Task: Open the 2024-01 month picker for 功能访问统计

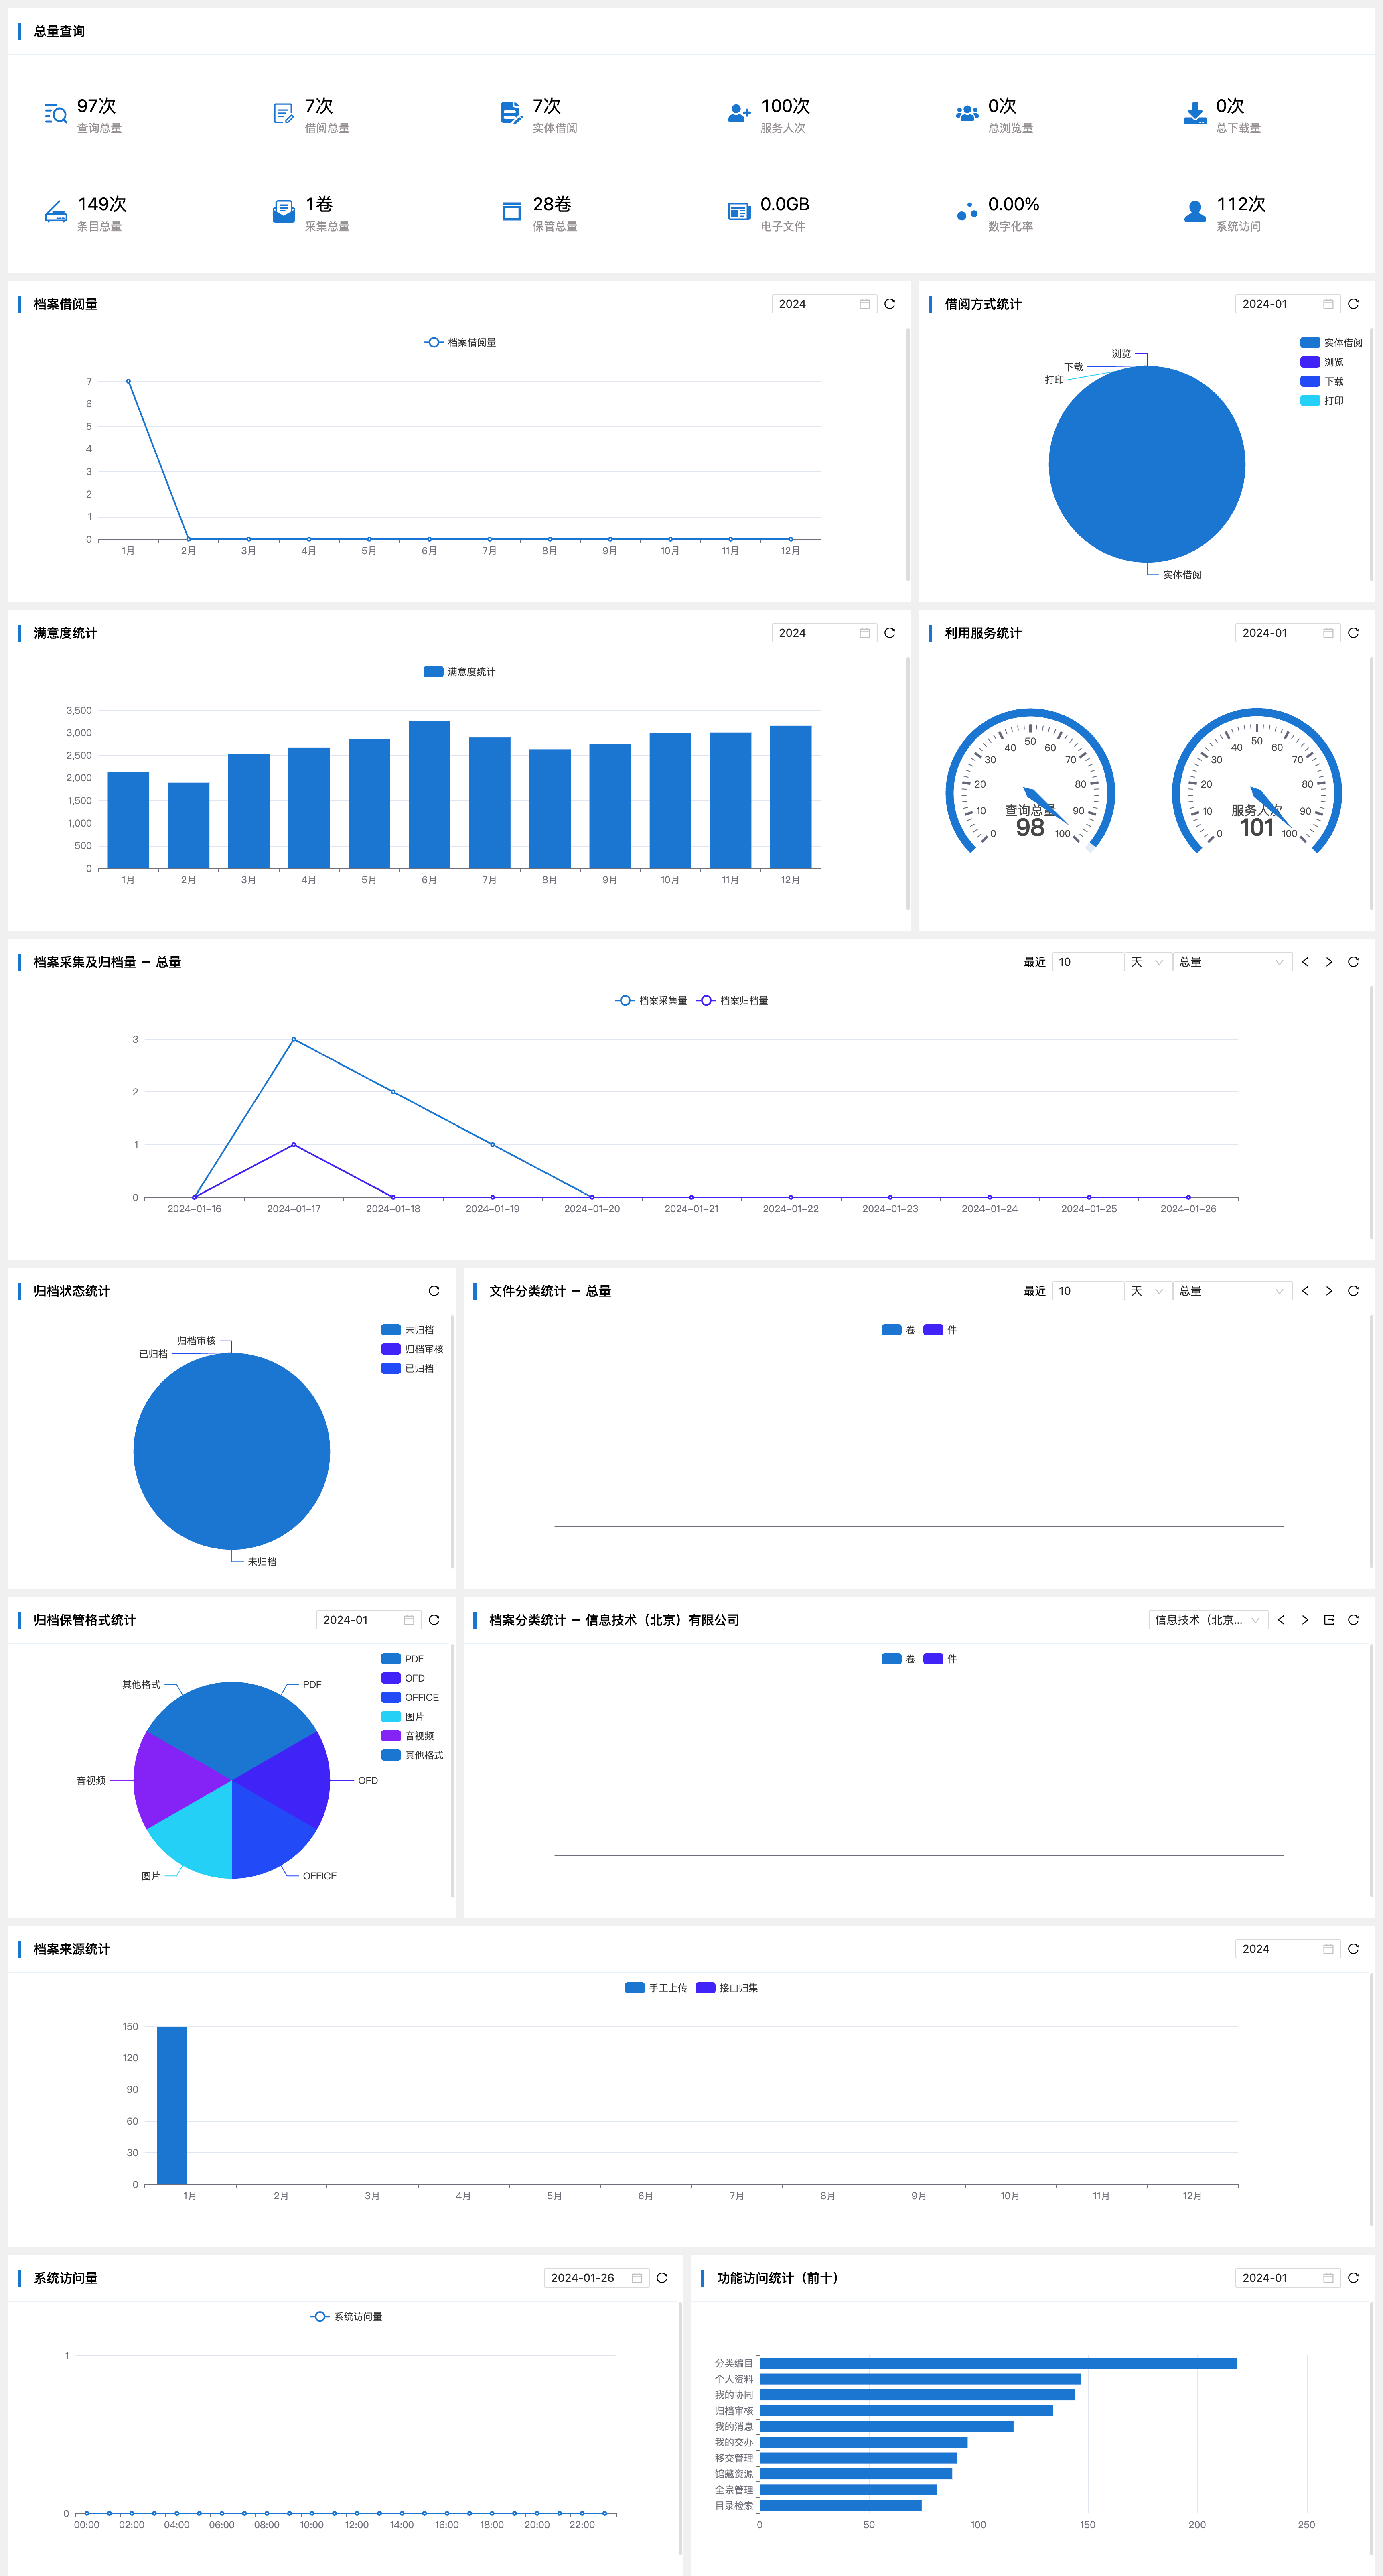Action: [x=1288, y=2278]
